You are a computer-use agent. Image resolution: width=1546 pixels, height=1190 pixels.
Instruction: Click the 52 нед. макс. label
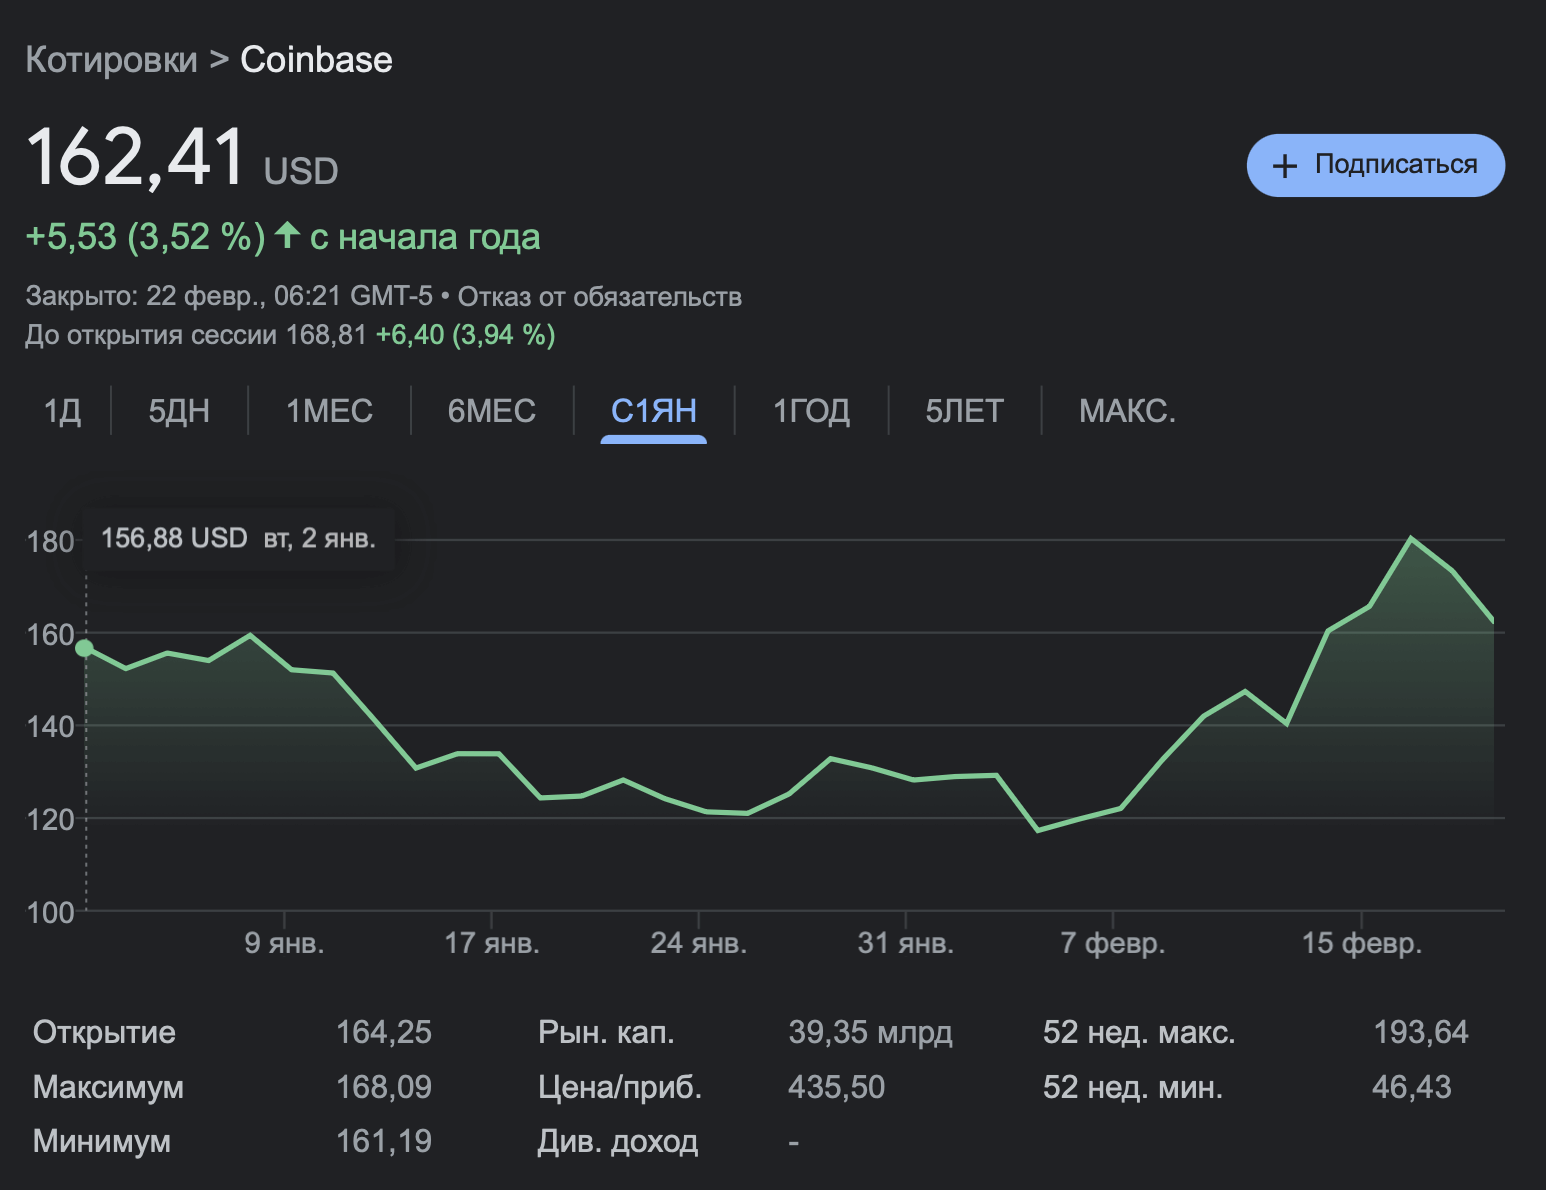[x=1139, y=1032]
